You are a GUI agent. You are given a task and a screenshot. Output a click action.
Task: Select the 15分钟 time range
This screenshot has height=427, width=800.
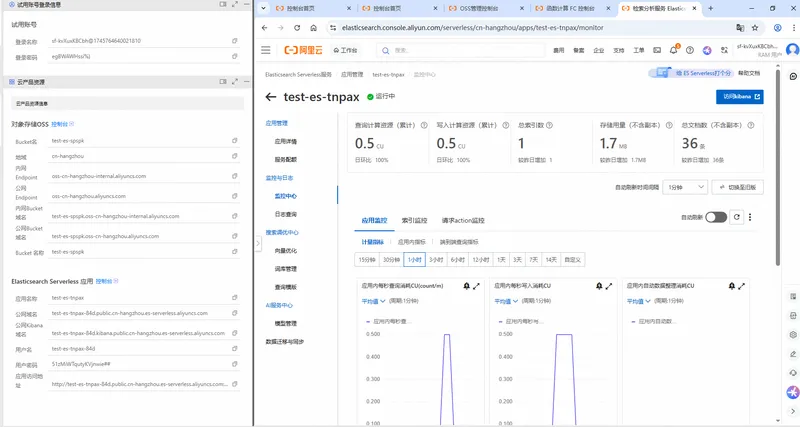tap(367, 260)
